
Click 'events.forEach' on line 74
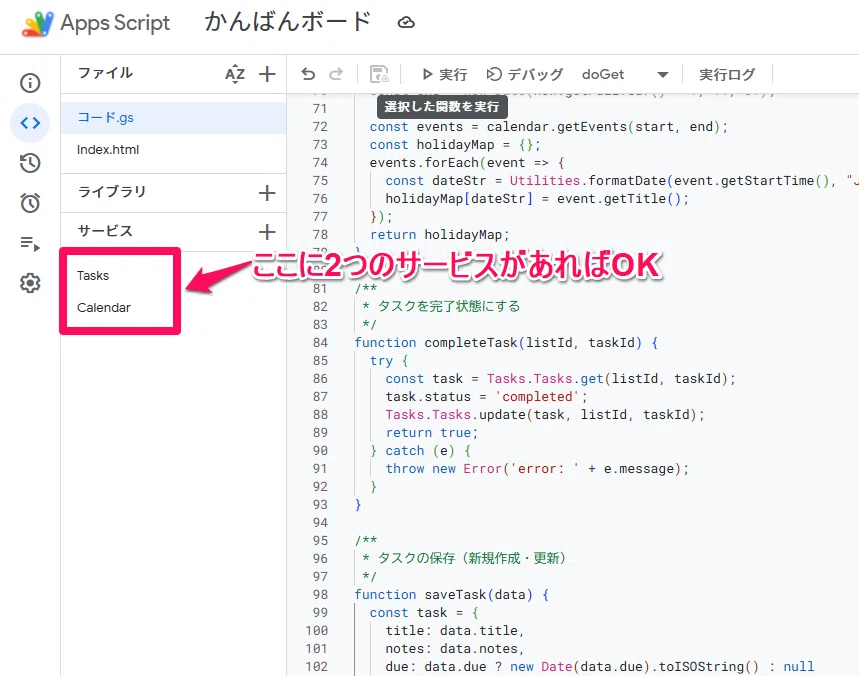pos(424,163)
